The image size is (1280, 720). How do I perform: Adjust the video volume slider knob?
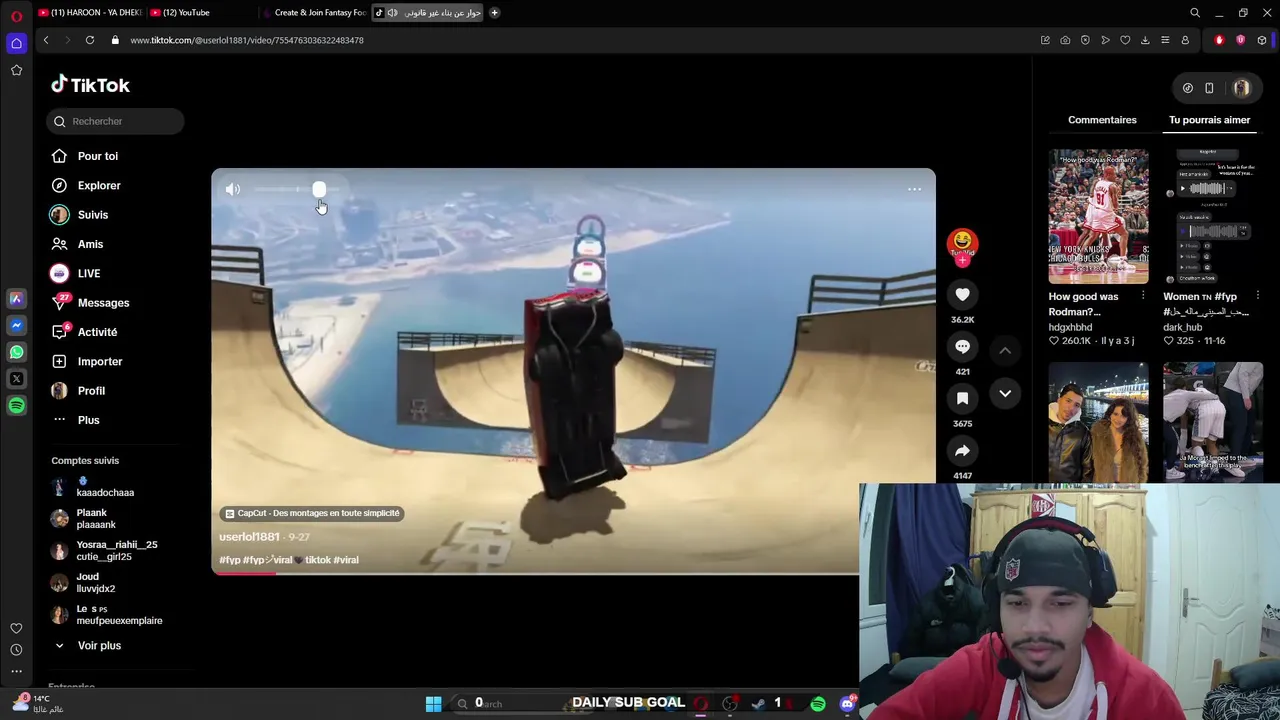[319, 189]
